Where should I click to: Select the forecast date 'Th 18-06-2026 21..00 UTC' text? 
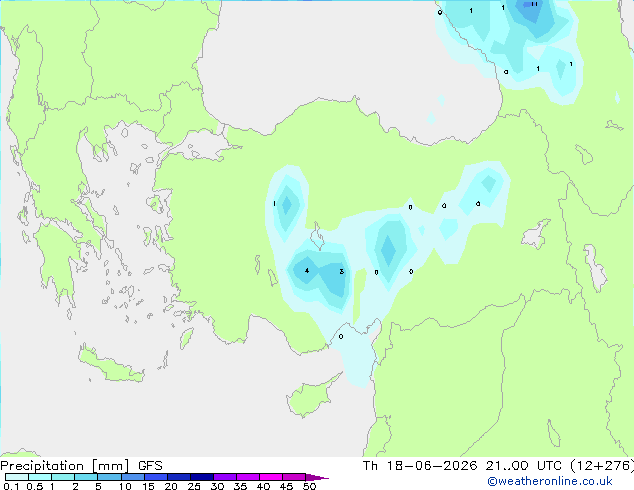pyautogui.click(x=462, y=466)
